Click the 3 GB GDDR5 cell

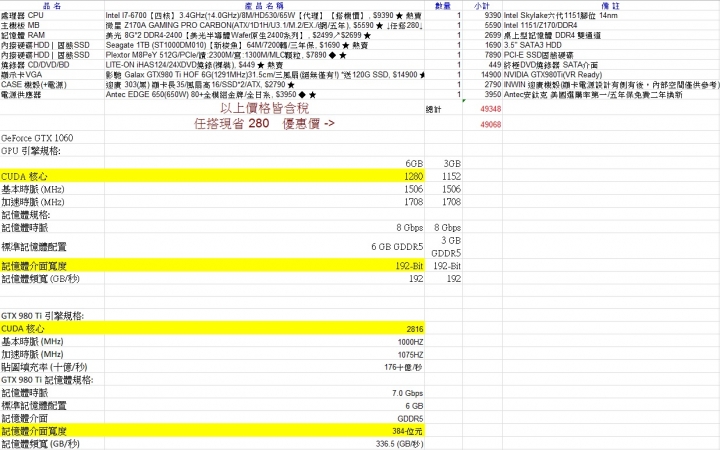coord(443,247)
